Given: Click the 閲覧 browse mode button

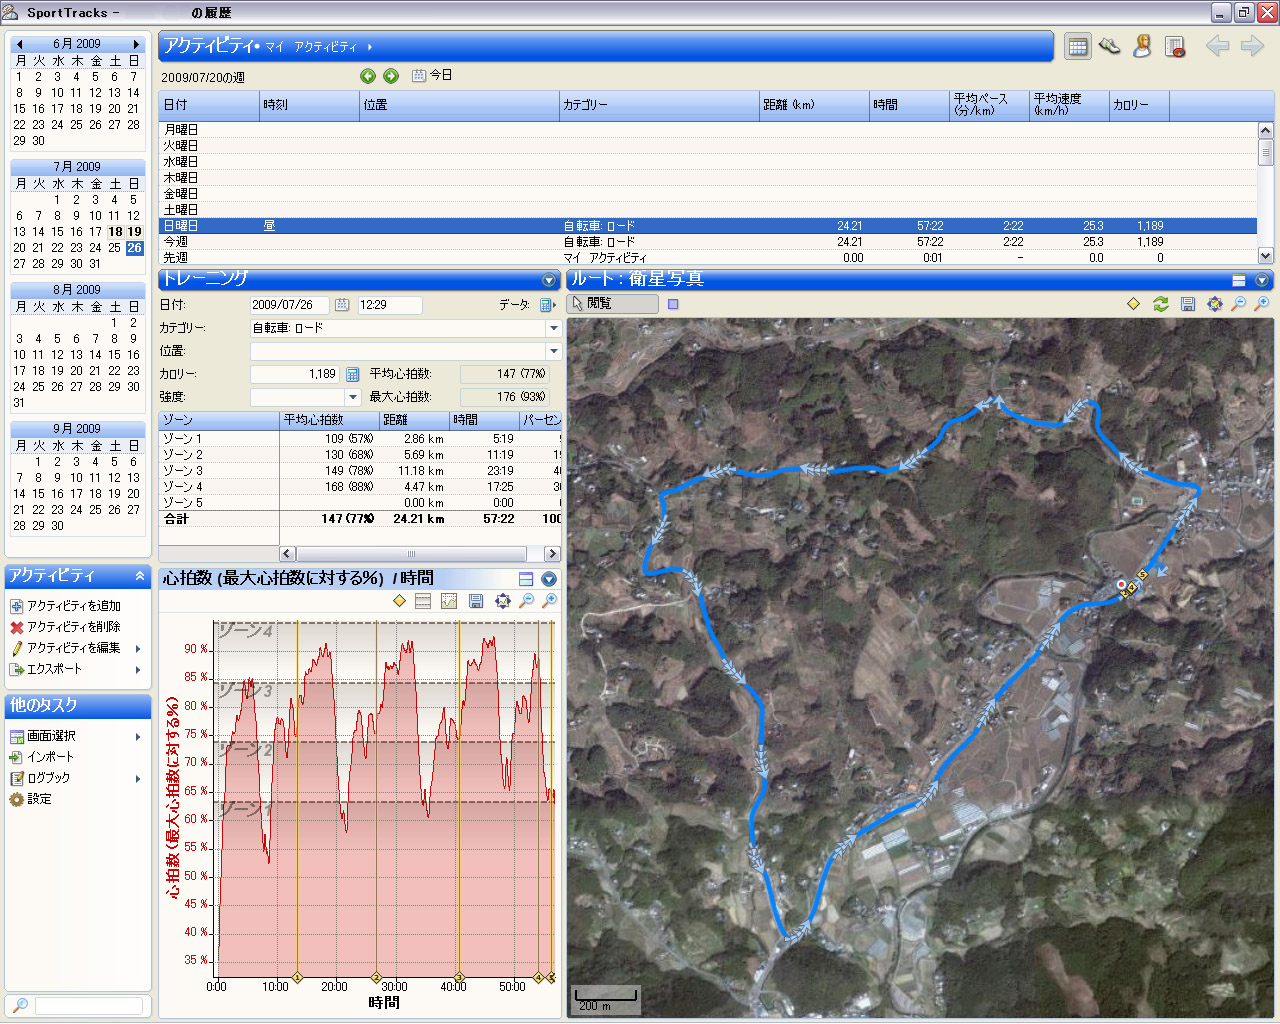Looking at the screenshot, I should coord(612,304).
